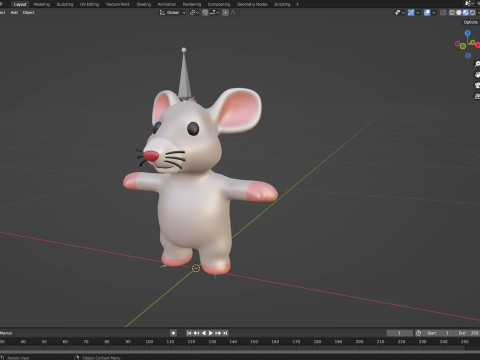Switch to the Rendering workspace tab

(x=192, y=4)
